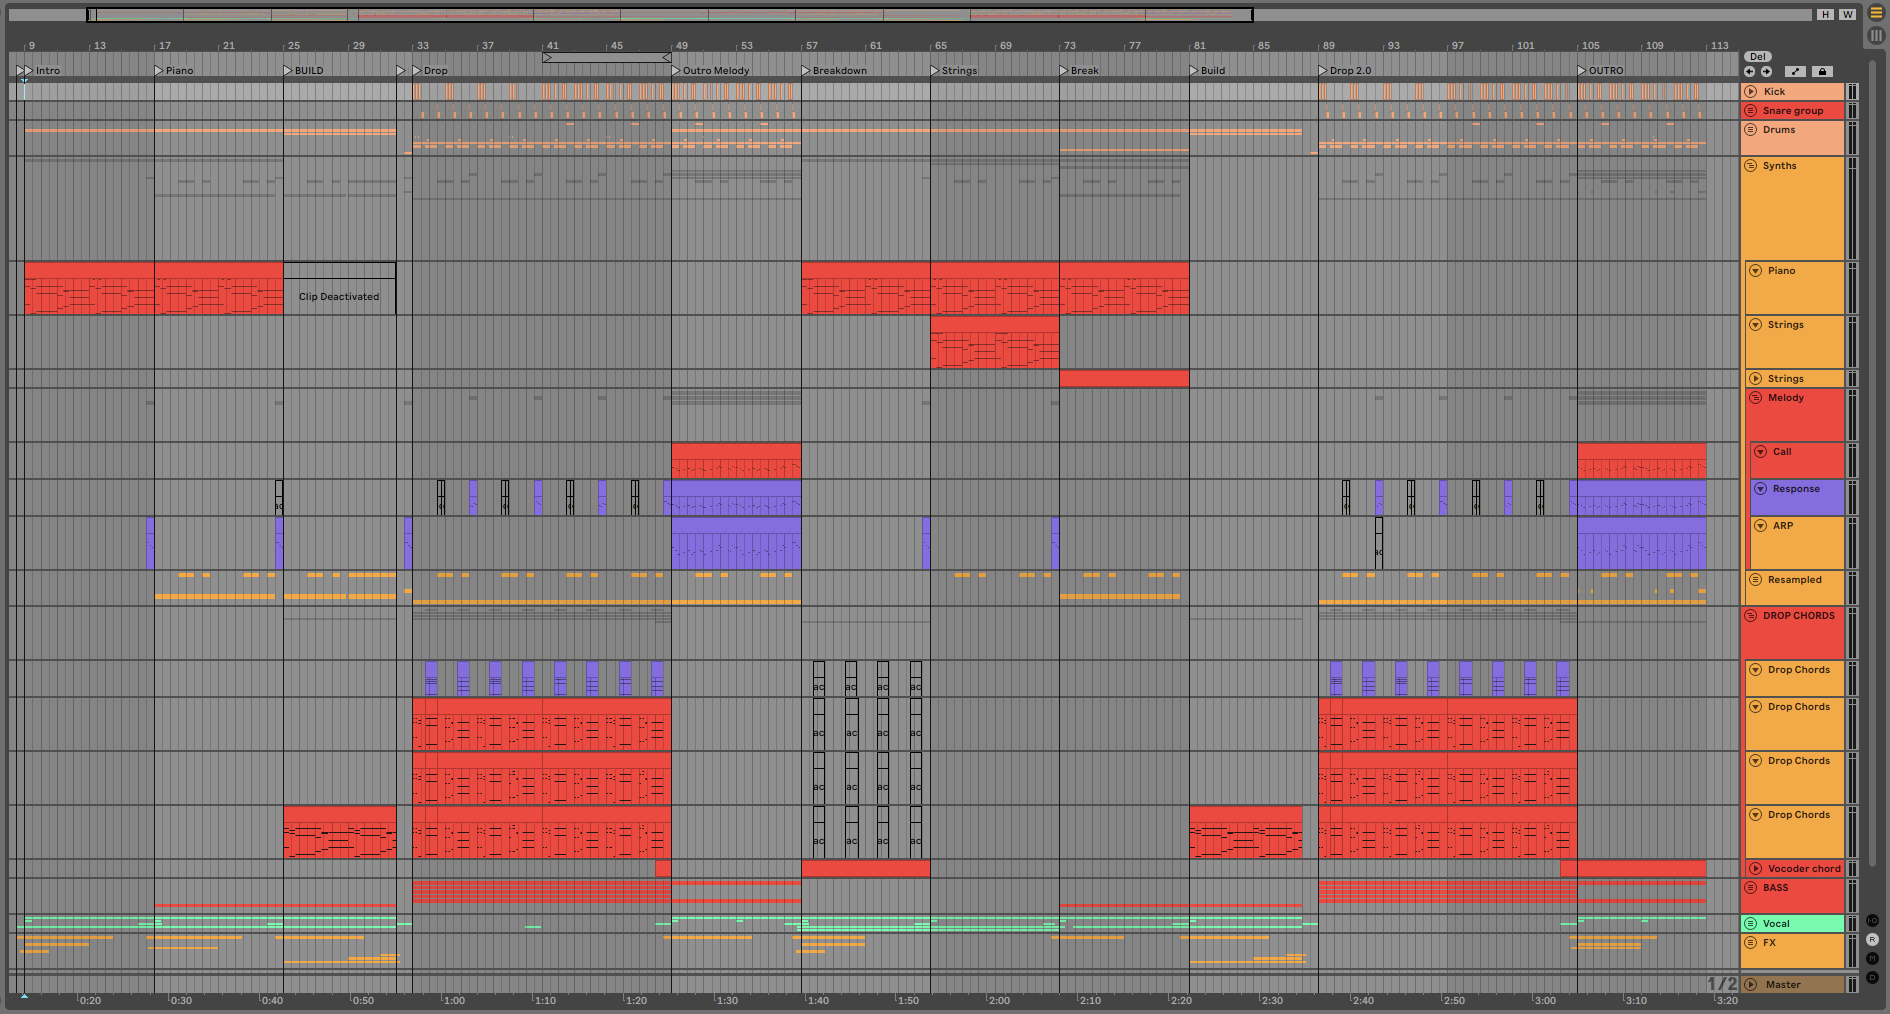Select the Strings locator marker

click(954, 71)
